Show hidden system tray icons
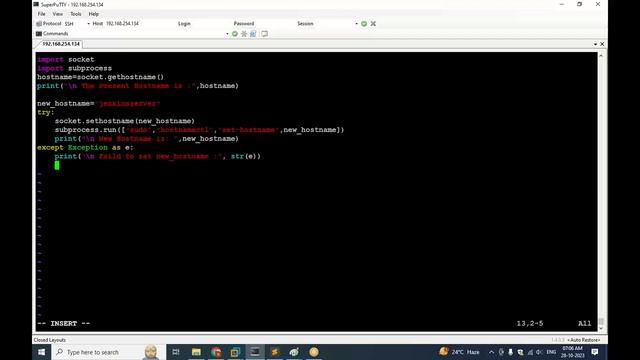The image size is (640, 360). click(x=491, y=352)
